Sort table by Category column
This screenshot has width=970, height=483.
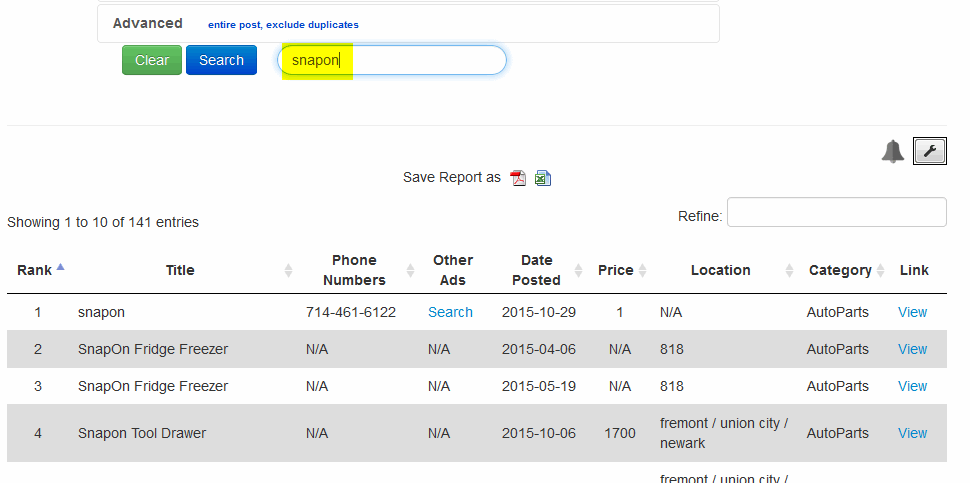coord(846,270)
